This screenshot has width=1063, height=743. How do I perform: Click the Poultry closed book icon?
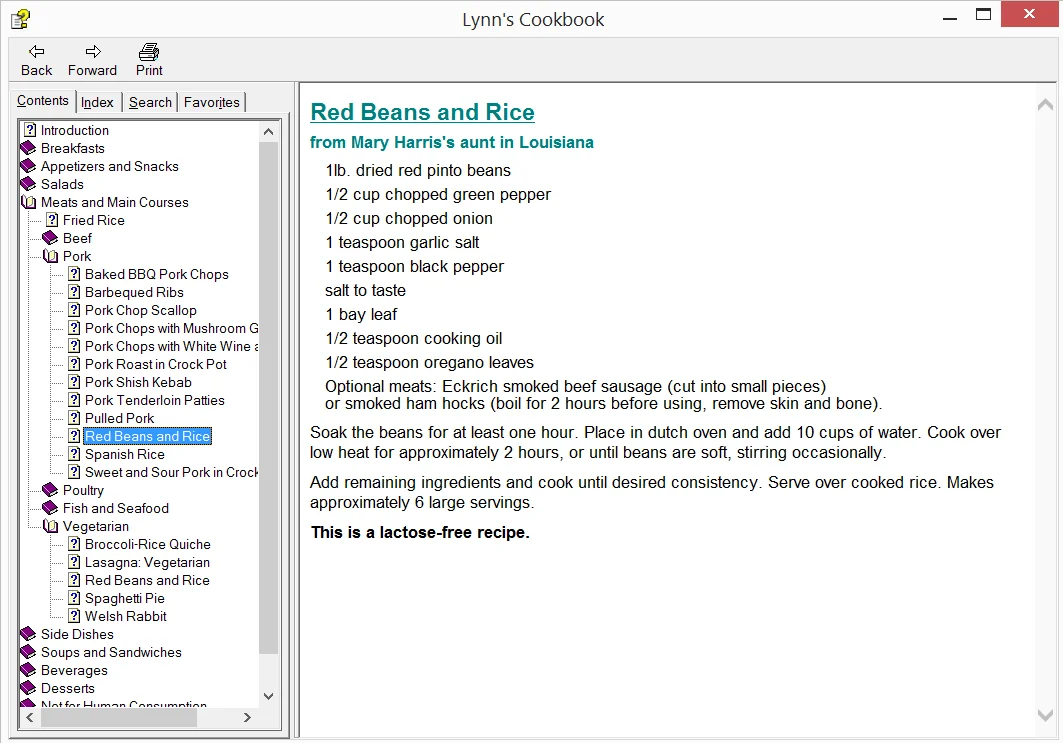click(x=50, y=489)
